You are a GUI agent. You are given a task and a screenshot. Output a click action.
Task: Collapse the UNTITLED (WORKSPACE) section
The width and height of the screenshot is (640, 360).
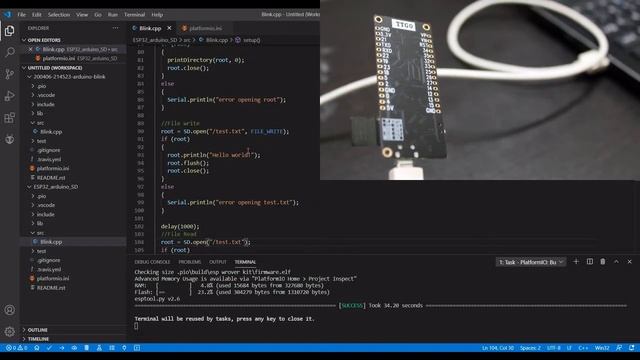click(51, 68)
